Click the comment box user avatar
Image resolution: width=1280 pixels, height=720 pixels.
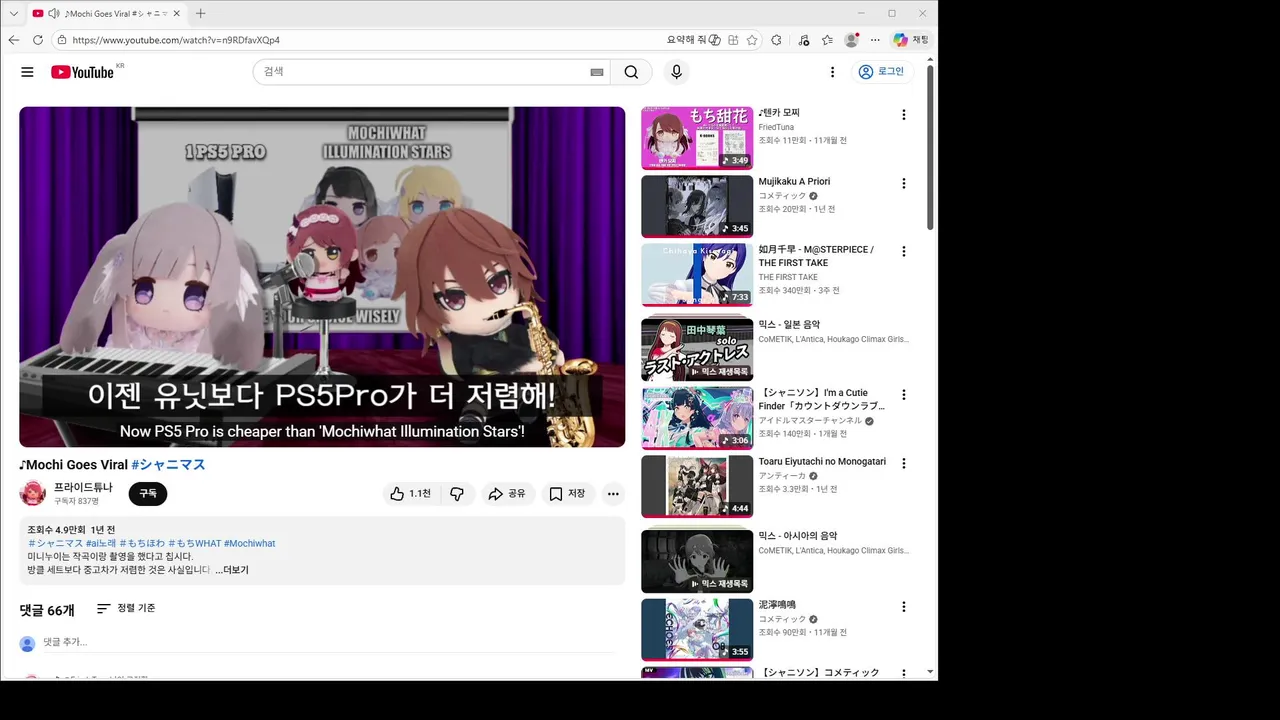[x=27, y=643]
